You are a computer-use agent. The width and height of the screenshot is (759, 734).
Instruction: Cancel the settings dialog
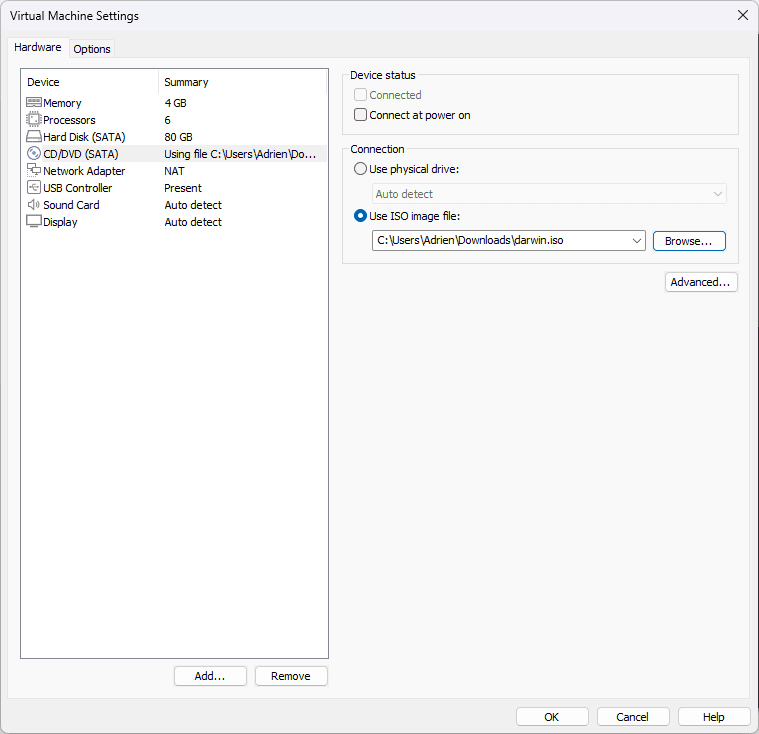[633, 717]
